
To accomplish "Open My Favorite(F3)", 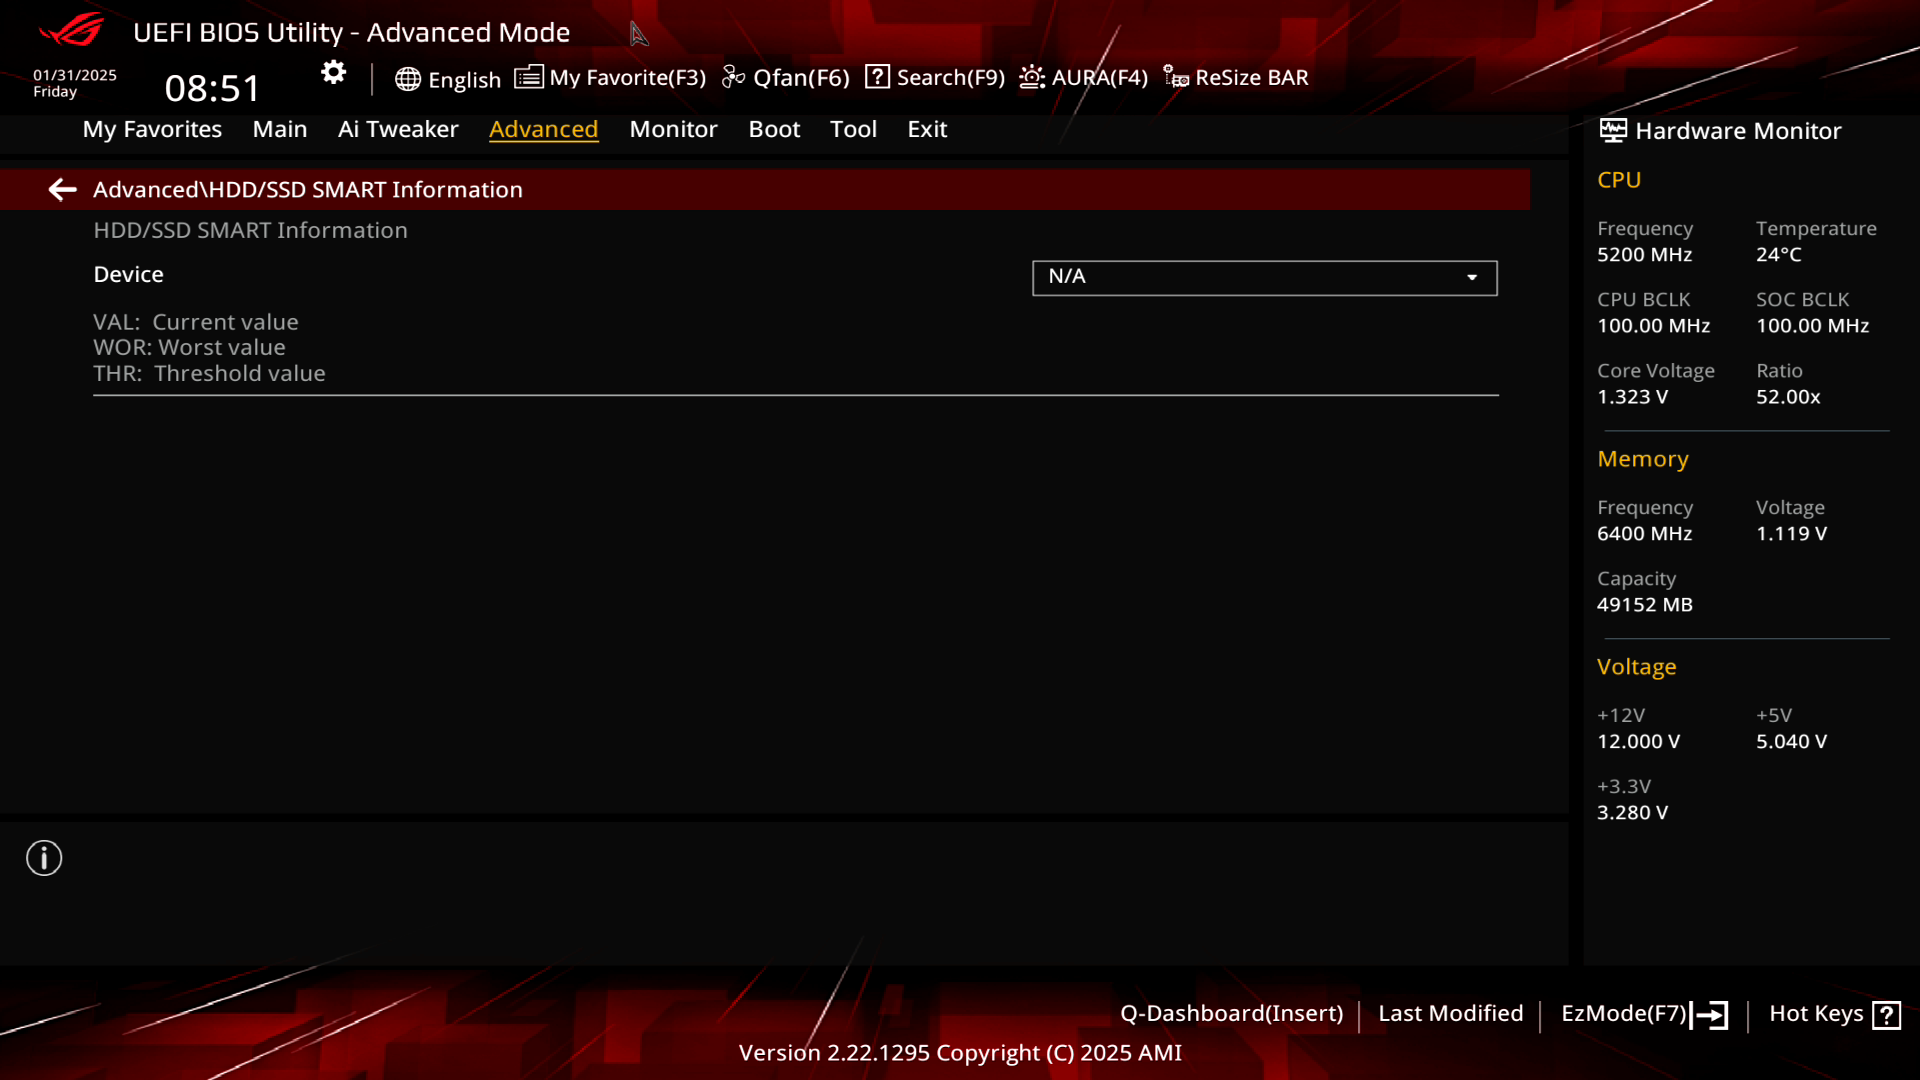I will coord(627,78).
